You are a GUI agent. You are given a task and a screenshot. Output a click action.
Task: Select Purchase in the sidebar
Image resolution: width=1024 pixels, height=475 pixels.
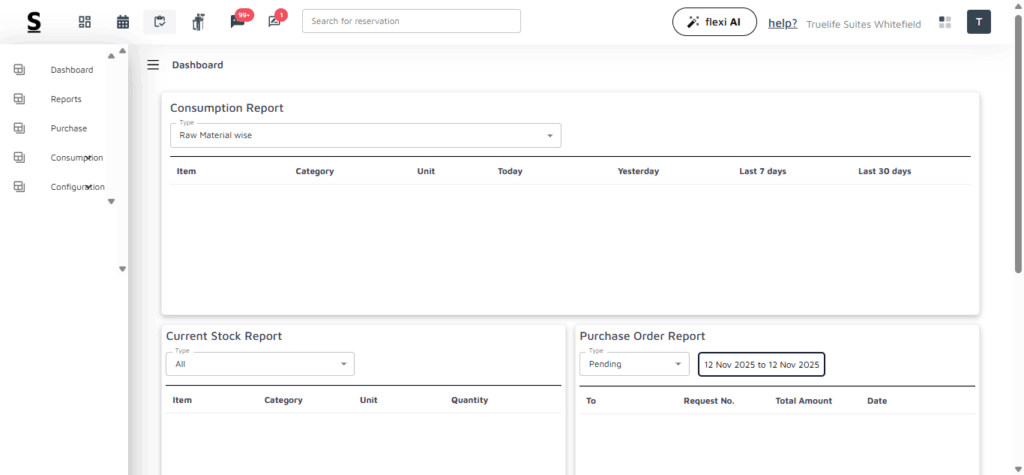pos(68,128)
